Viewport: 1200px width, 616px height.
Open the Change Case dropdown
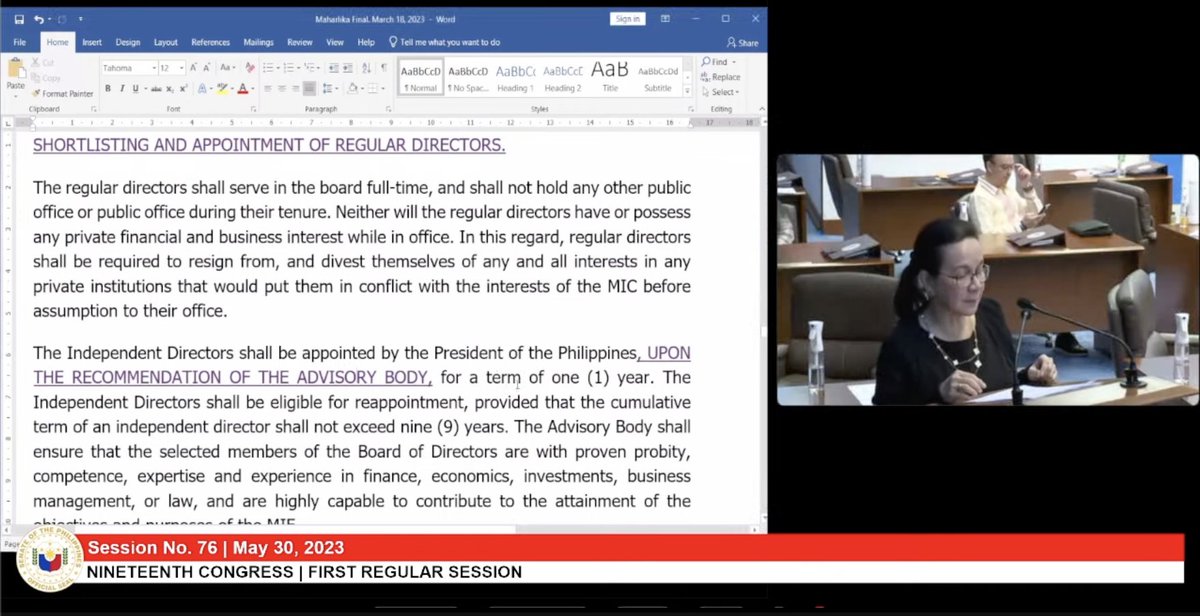pyautogui.click(x=228, y=68)
